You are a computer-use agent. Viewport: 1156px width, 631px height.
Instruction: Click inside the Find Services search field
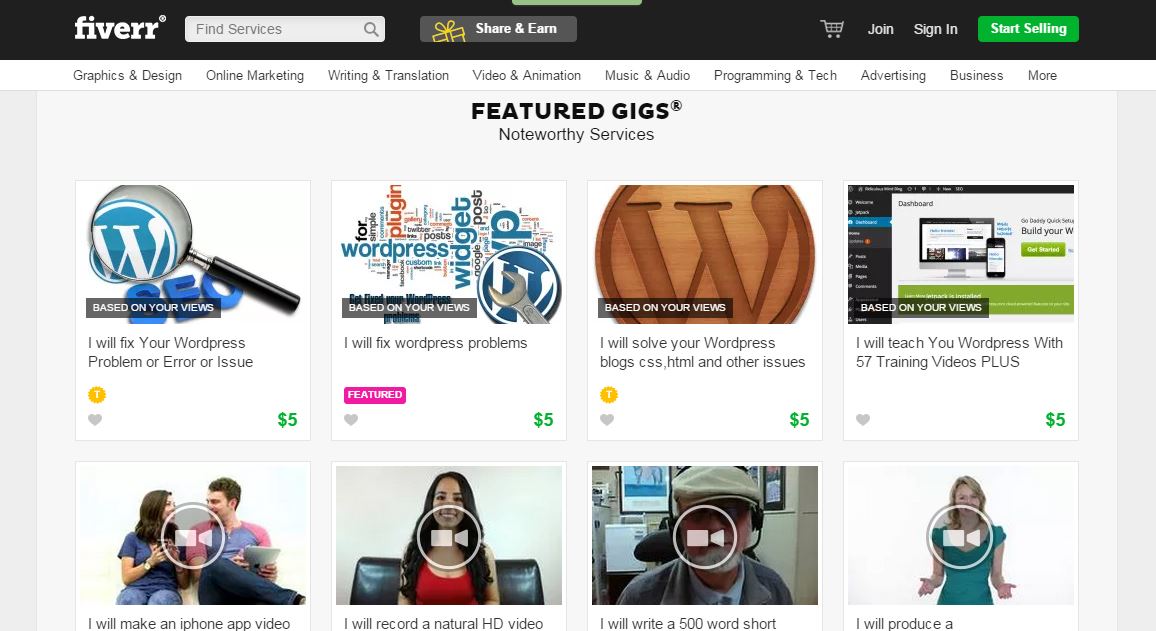270,28
